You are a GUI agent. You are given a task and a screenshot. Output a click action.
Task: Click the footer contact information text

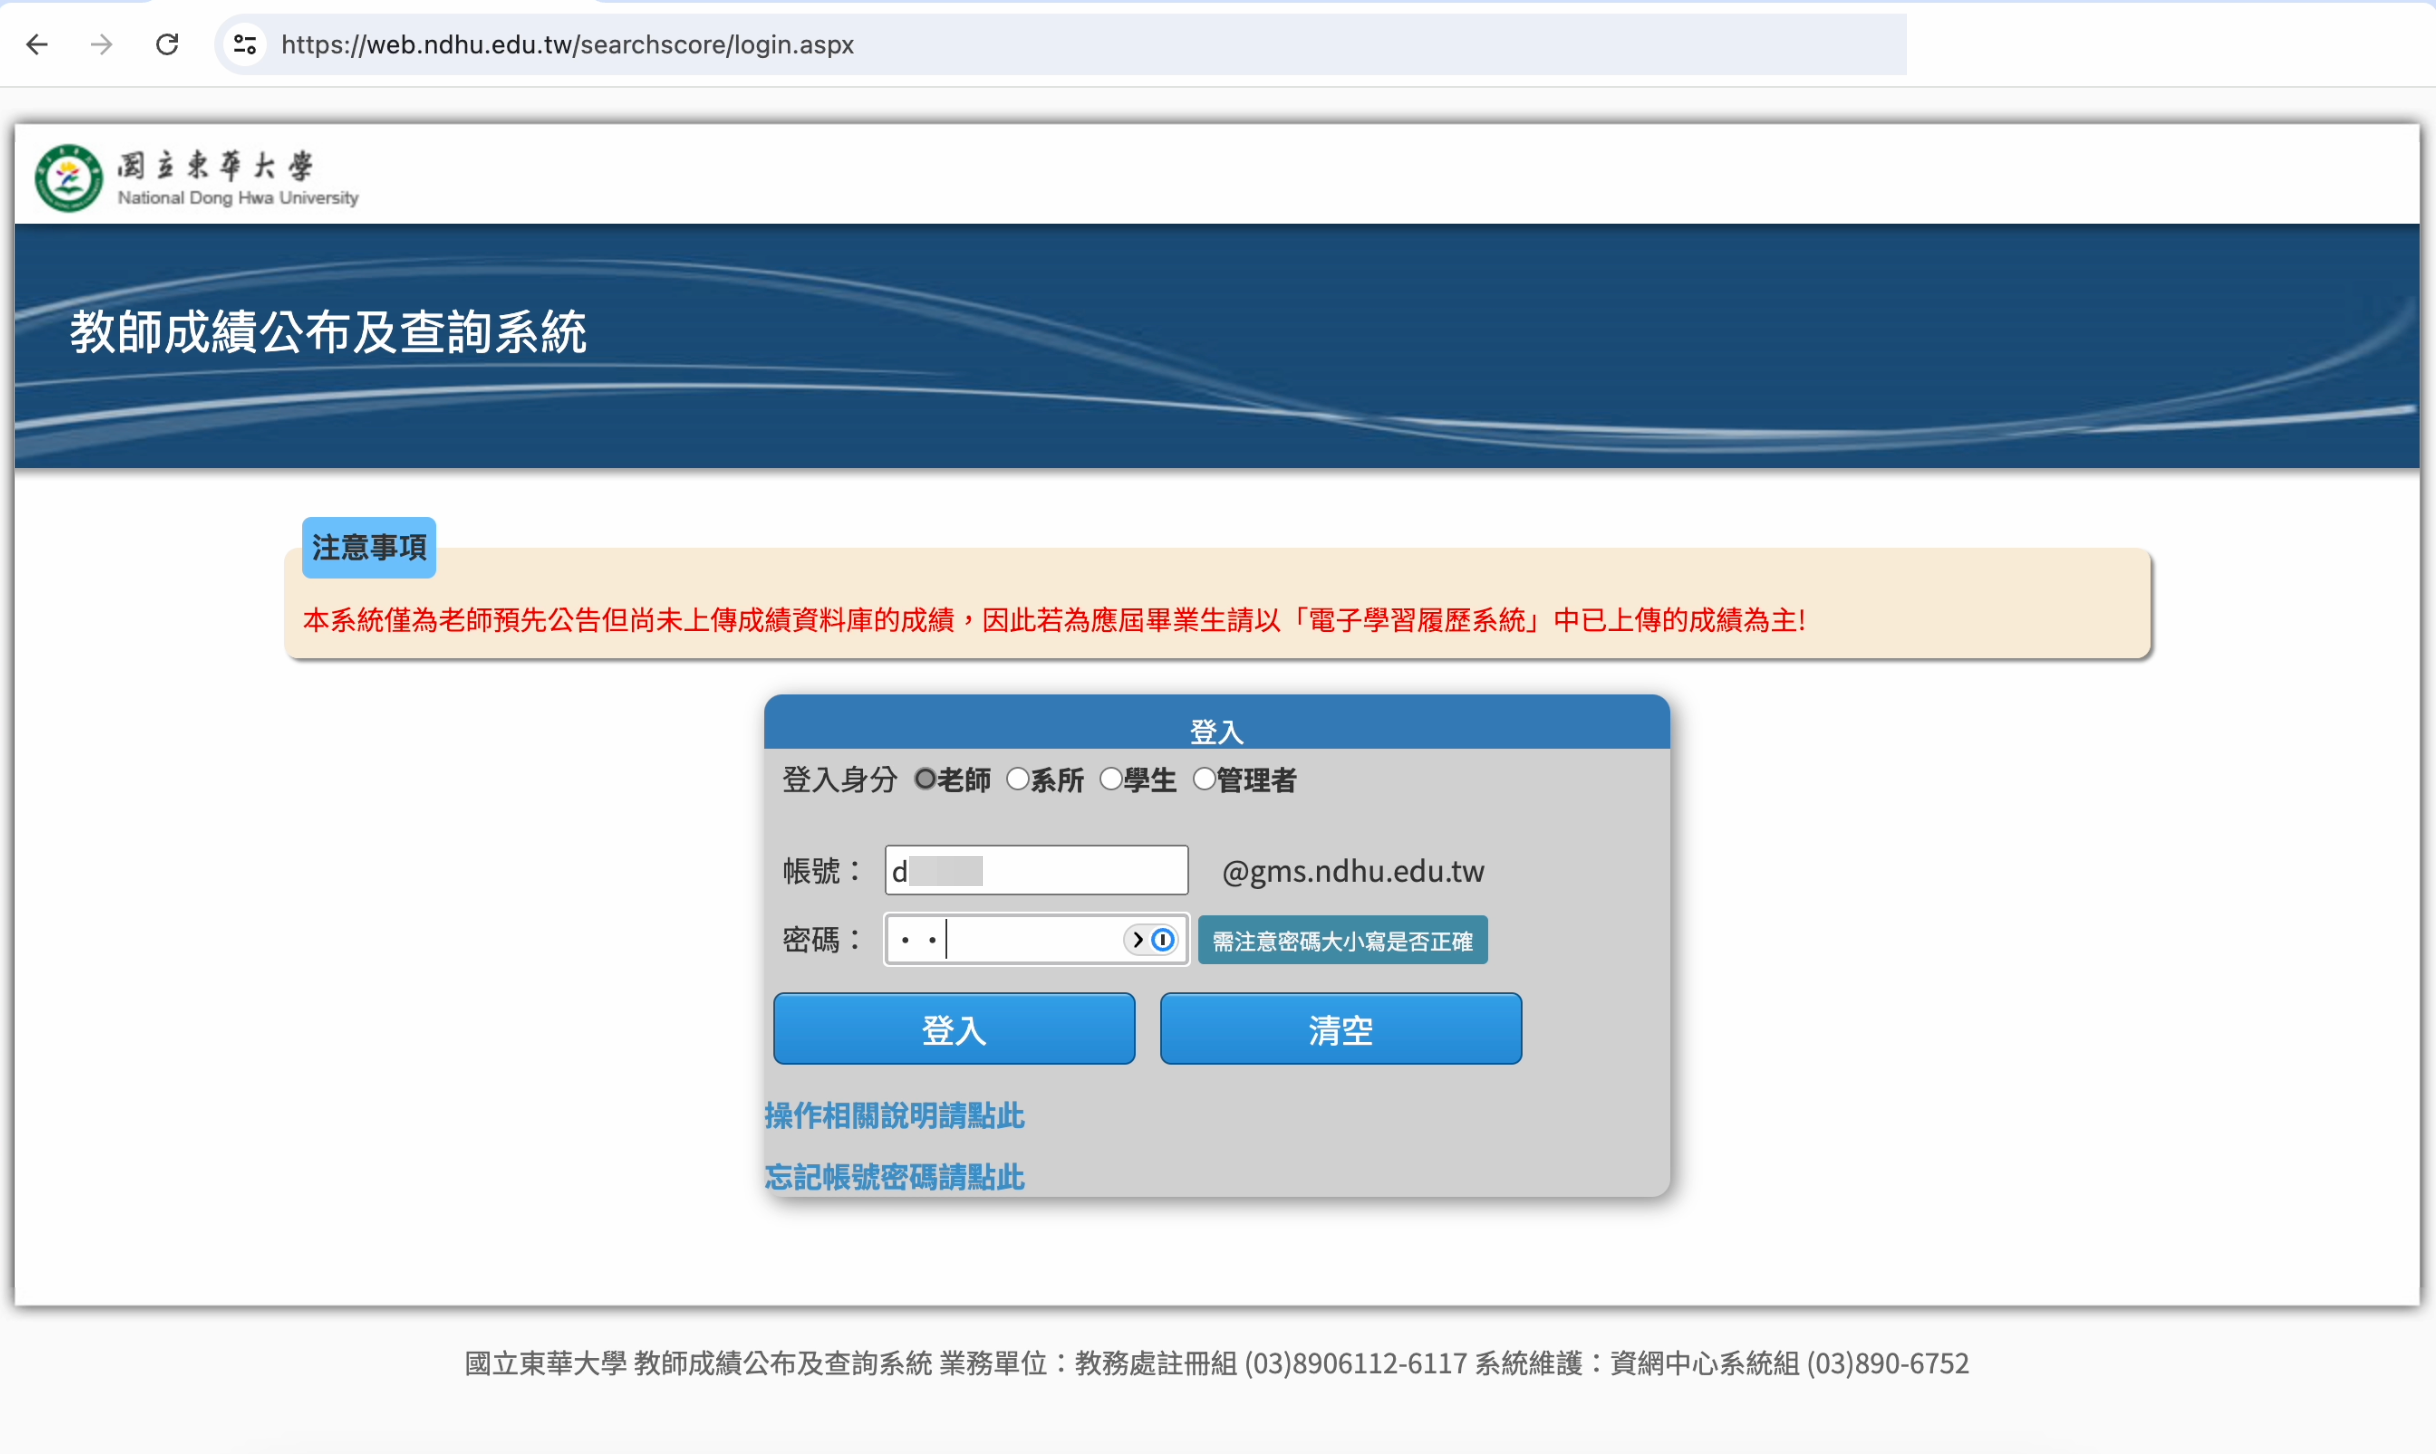[1217, 1363]
